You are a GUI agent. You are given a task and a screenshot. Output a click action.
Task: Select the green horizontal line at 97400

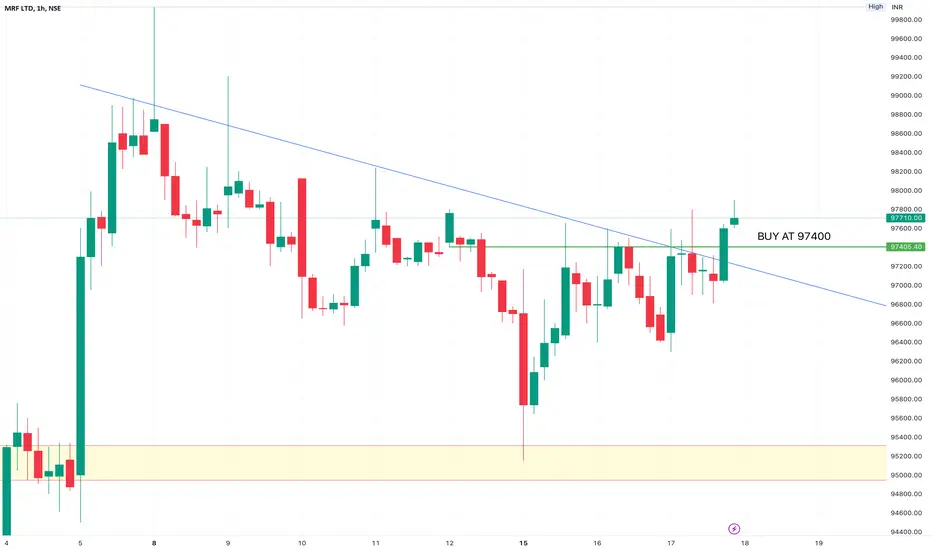coord(667,246)
